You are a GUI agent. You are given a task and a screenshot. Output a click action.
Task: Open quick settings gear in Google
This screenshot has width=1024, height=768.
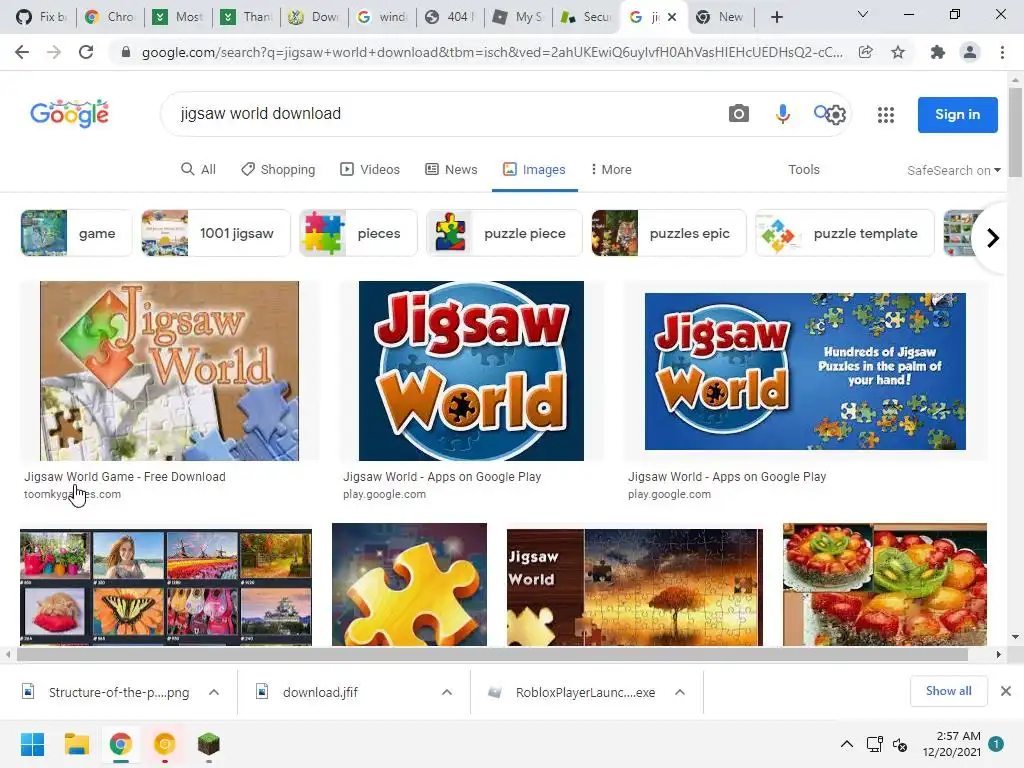tap(836, 115)
